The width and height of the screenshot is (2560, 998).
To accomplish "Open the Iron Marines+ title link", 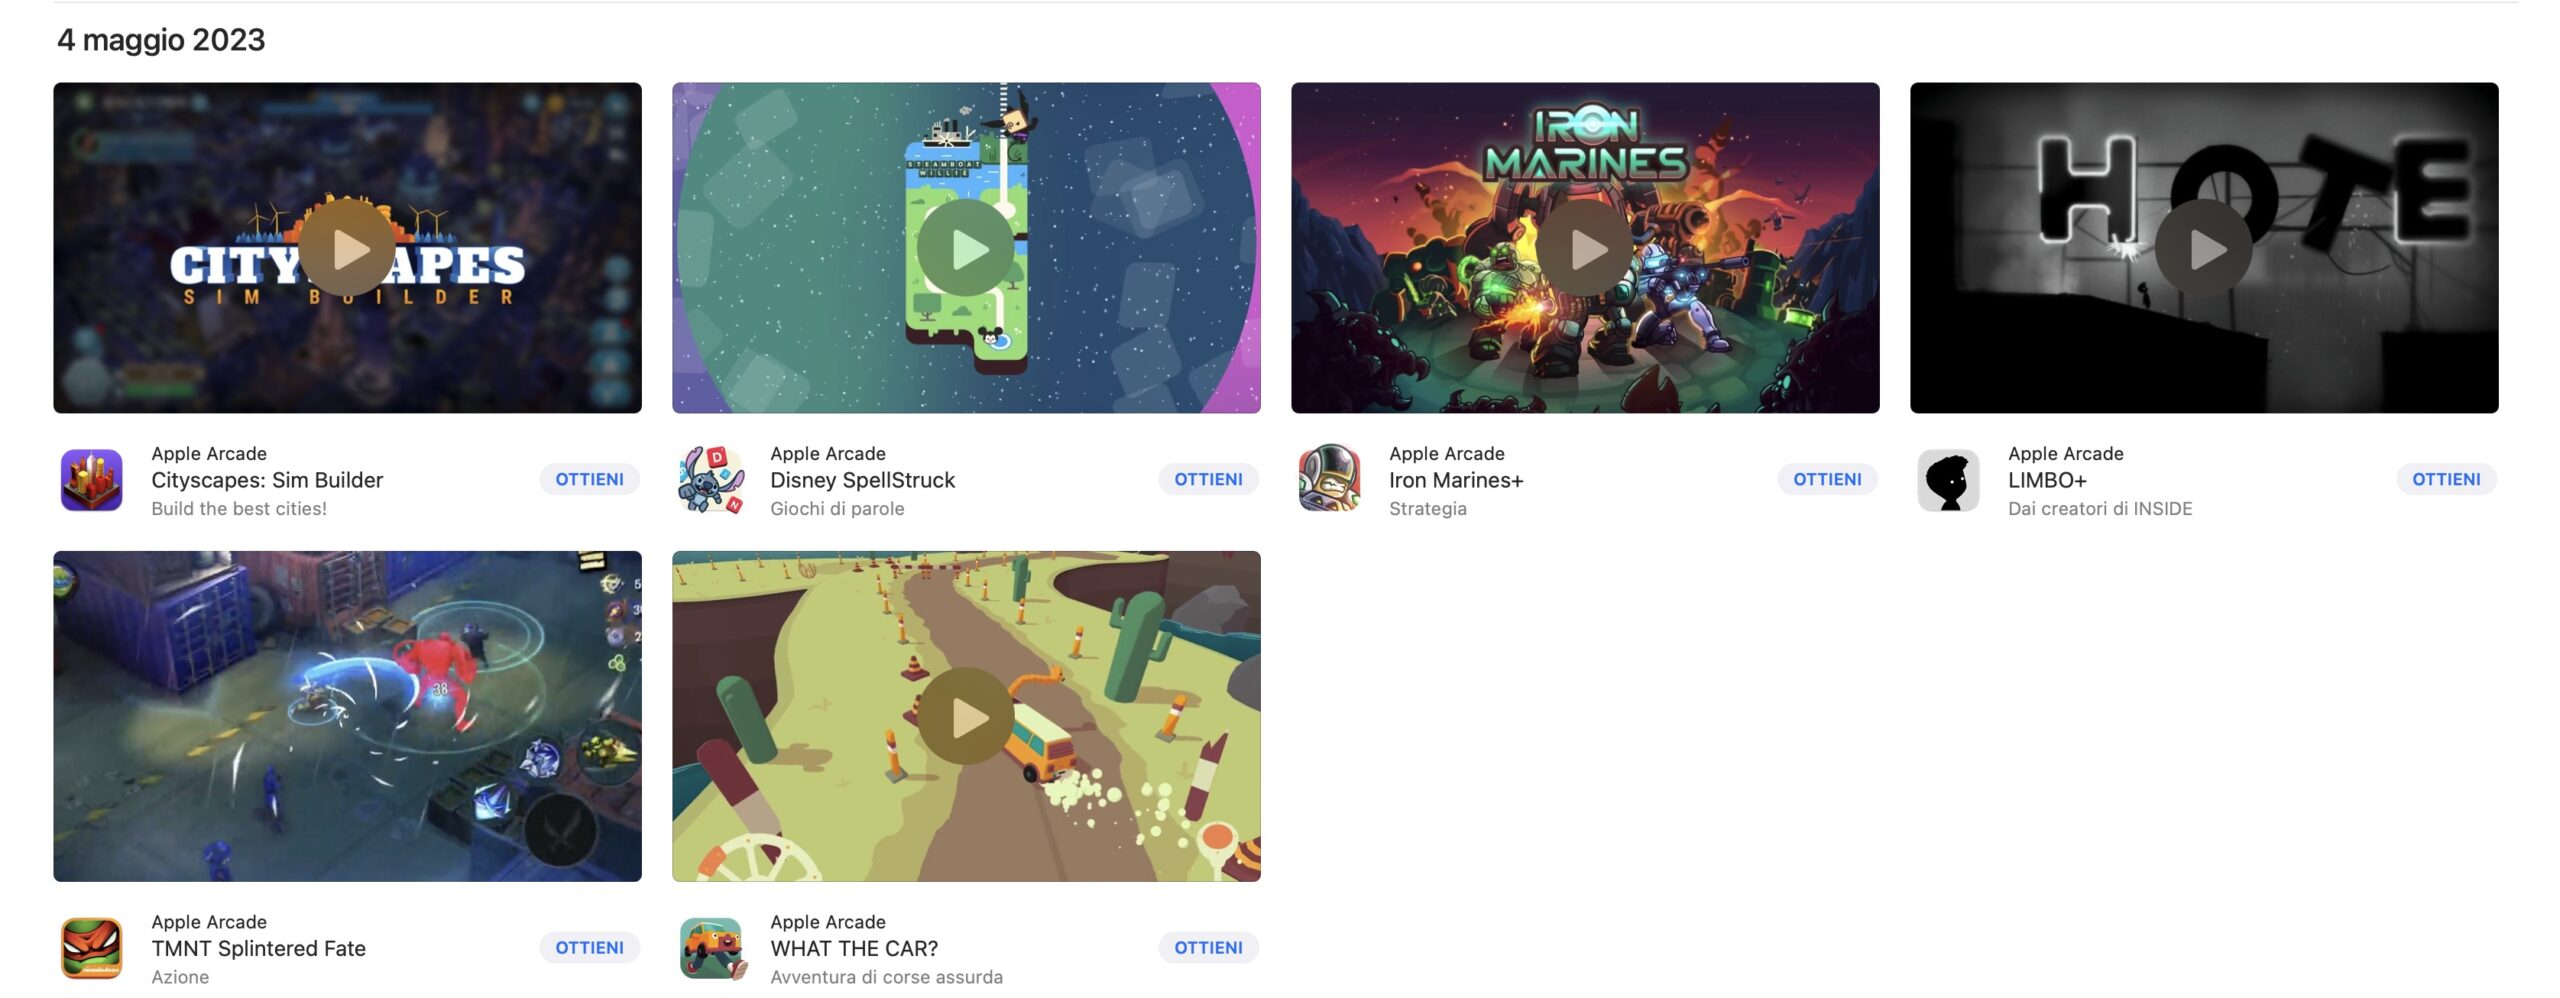I will 1456,480.
